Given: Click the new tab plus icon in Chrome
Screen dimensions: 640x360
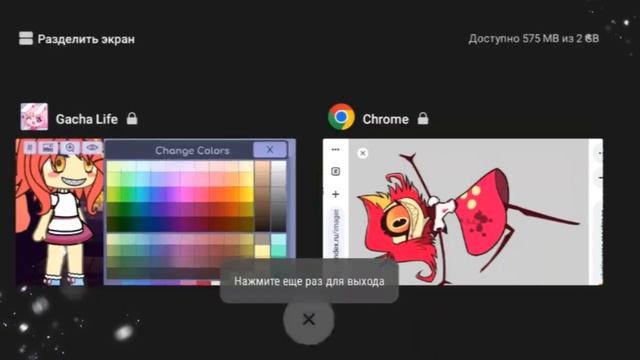Looking at the screenshot, I should pos(336,194).
